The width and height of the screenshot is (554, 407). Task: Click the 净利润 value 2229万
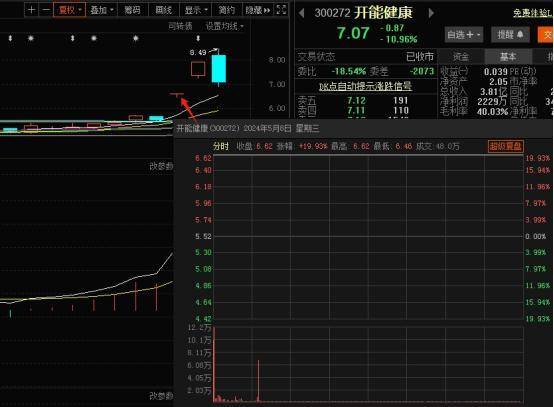(x=492, y=102)
